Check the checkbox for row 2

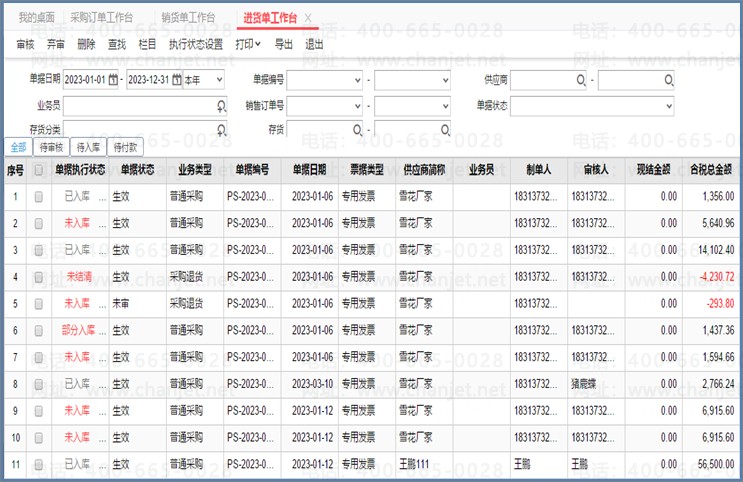tap(38, 224)
